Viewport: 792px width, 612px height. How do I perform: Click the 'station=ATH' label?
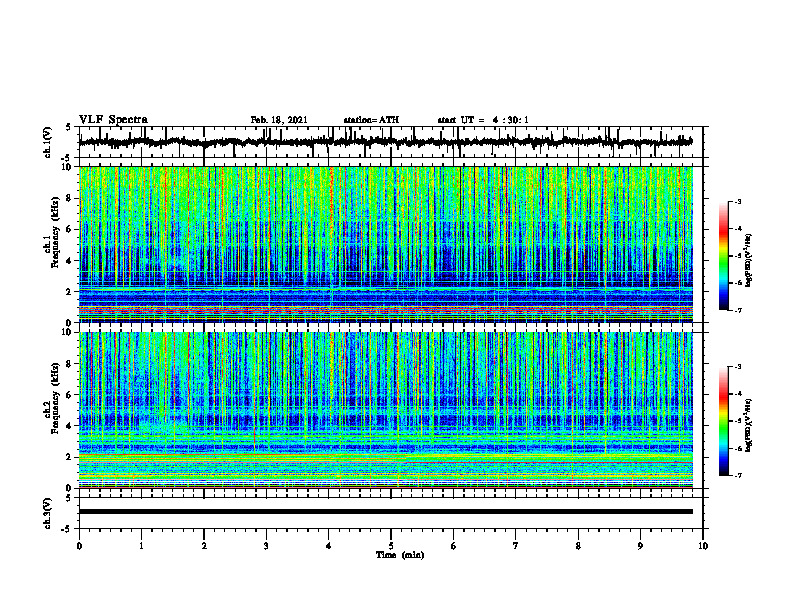tap(371, 120)
